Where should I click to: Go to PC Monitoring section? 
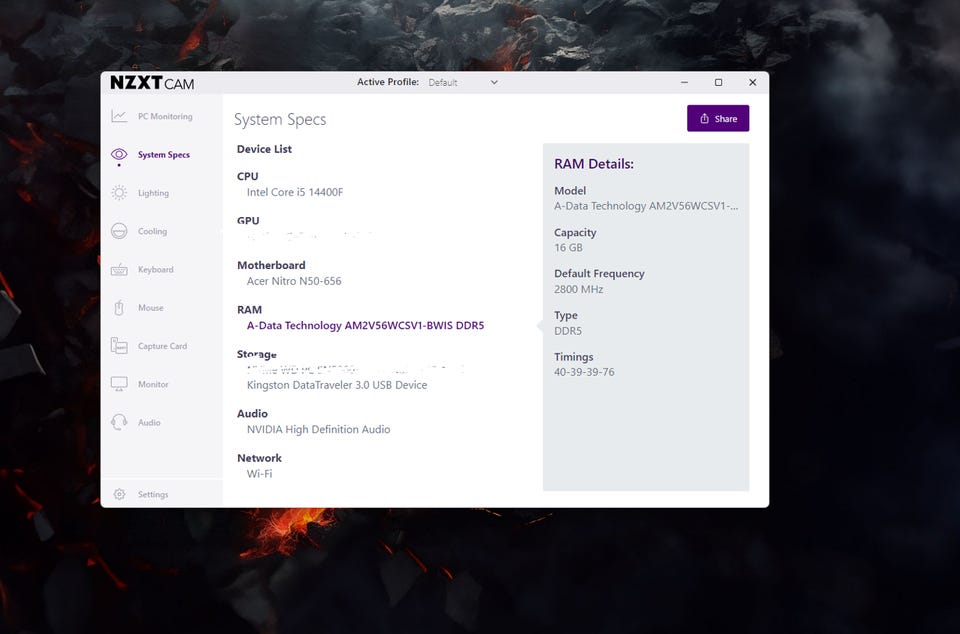(x=165, y=116)
